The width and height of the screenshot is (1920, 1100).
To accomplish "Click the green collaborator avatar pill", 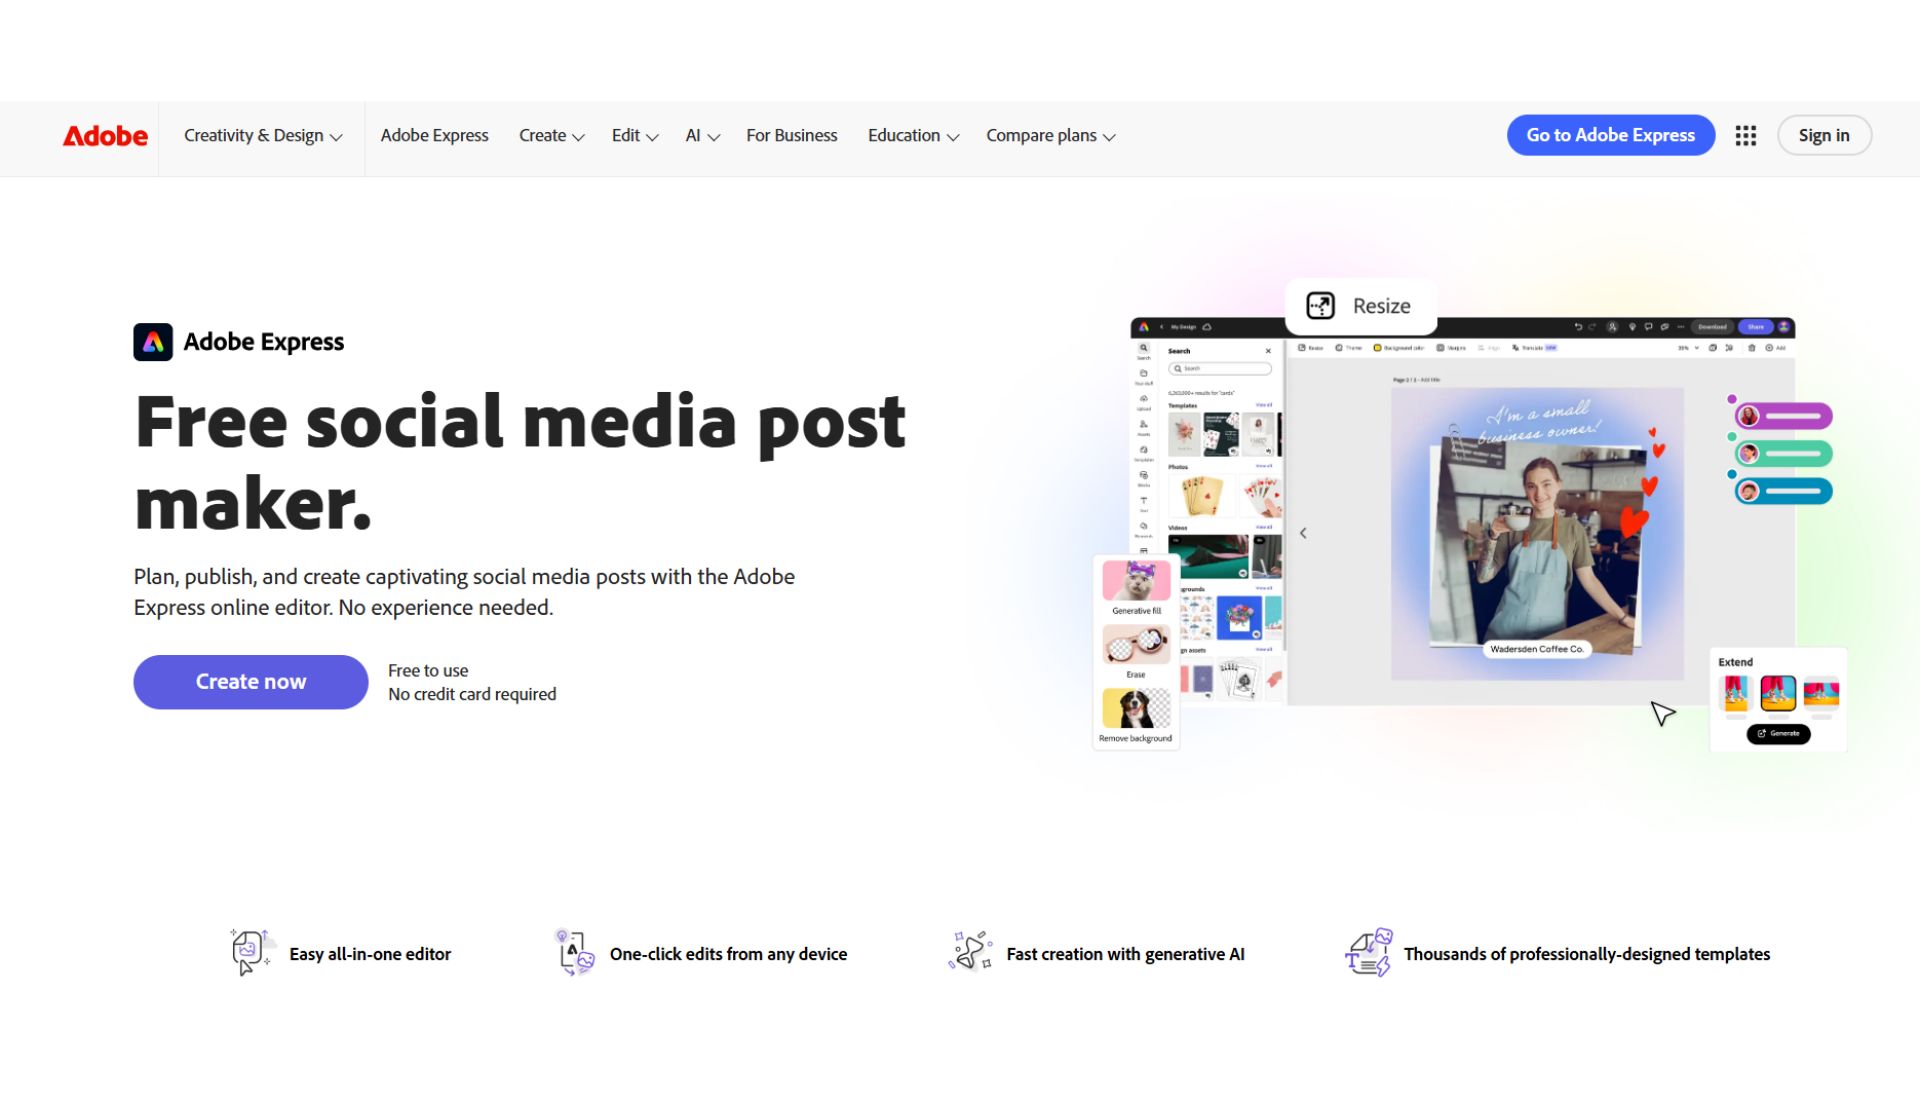I will [x=1784, y=453].
